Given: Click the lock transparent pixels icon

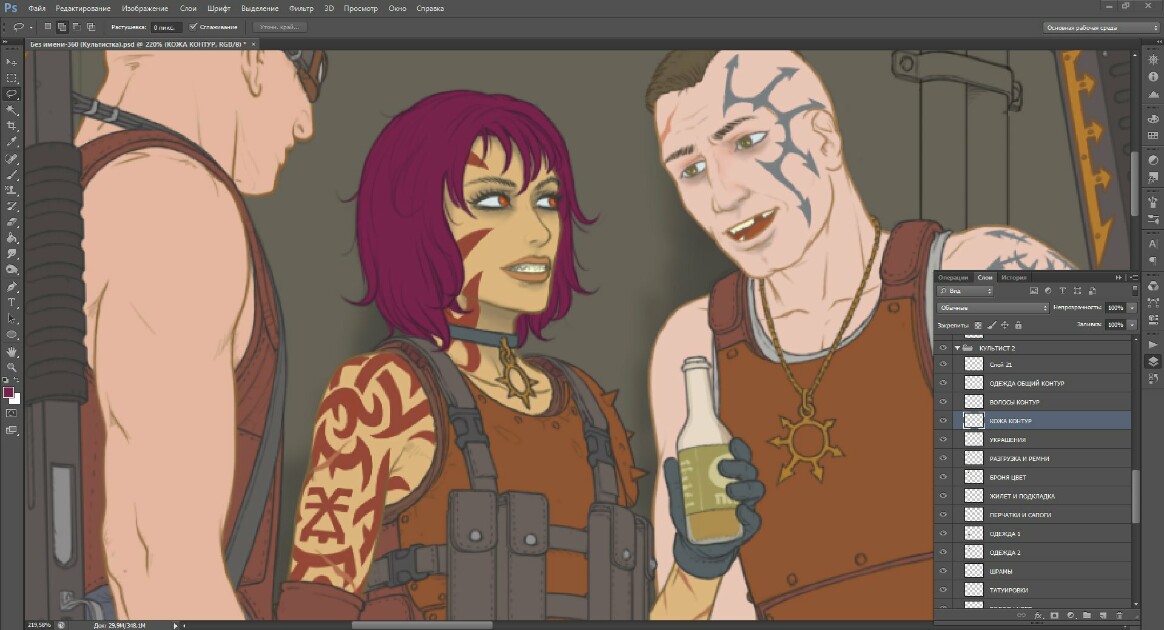Looking at the screenshot, I should 978,325.
